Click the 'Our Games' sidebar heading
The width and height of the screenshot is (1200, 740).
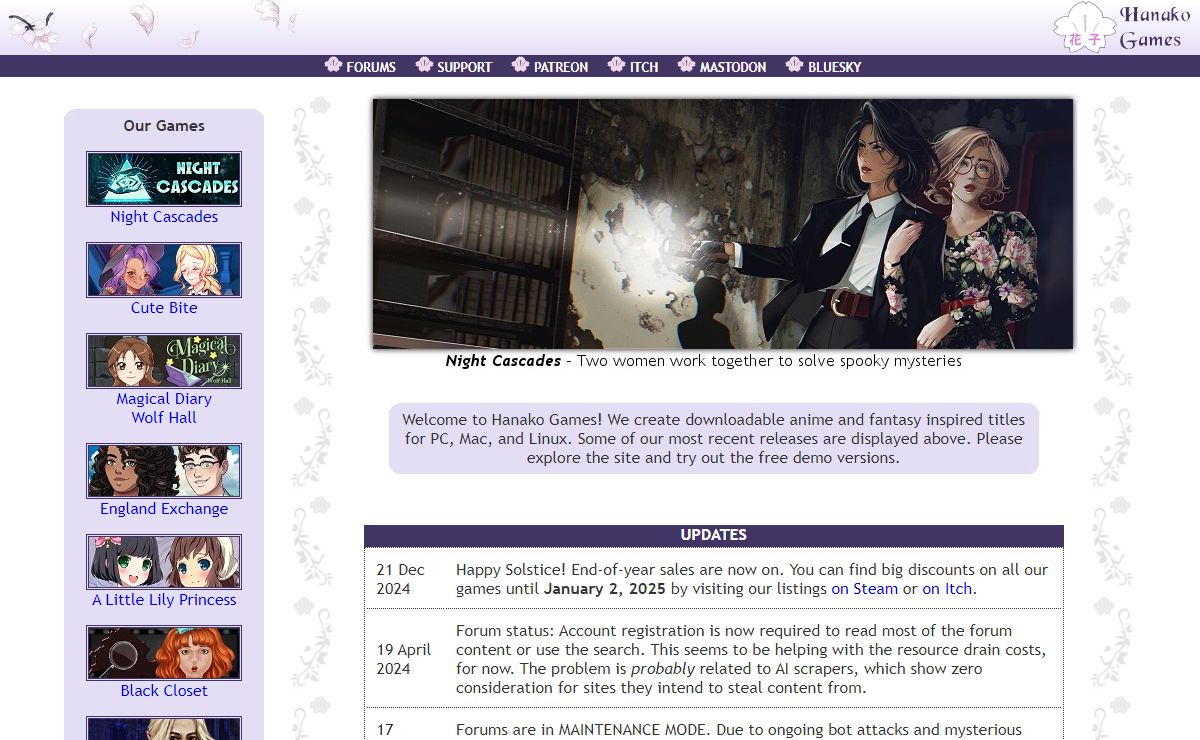coord(164,126)
